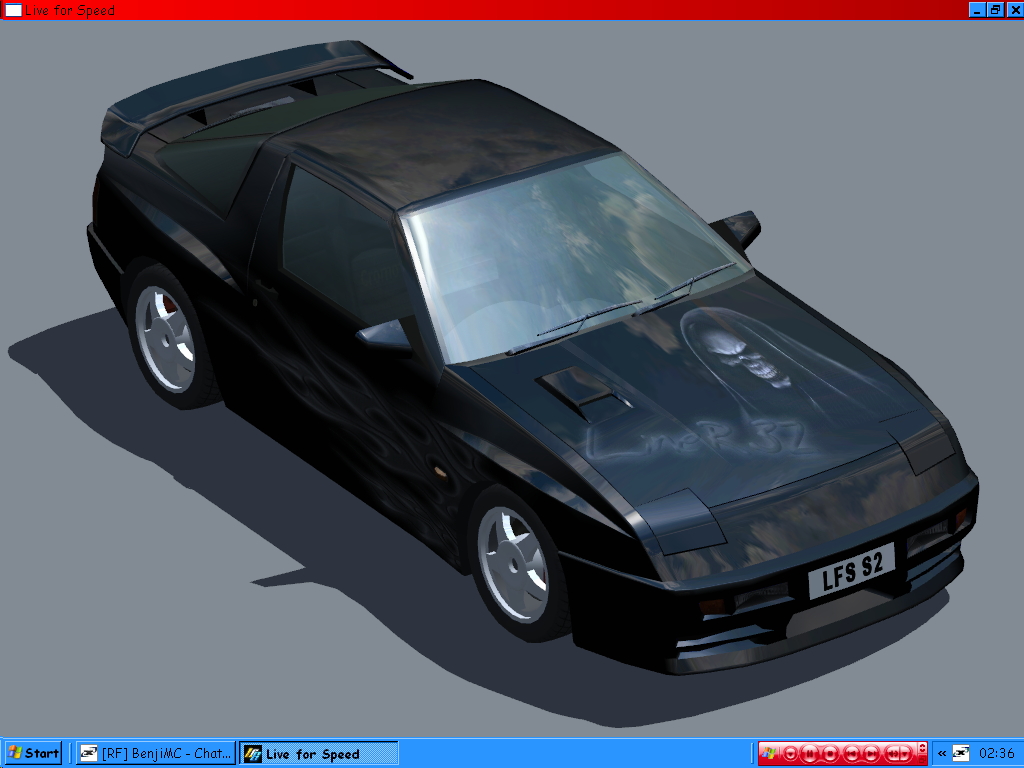Pause playback in the media player toolbar
The width and height of the screenshot is (1024, 768).
click(x=810, y=754)
